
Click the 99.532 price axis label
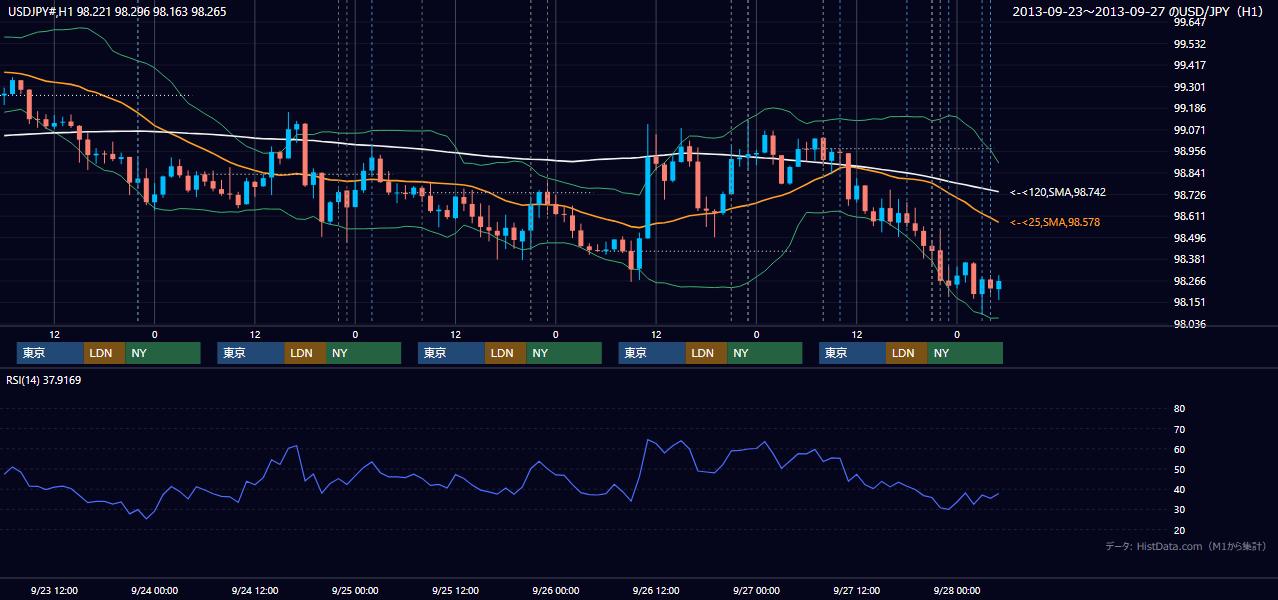[x=1189, y=44]
